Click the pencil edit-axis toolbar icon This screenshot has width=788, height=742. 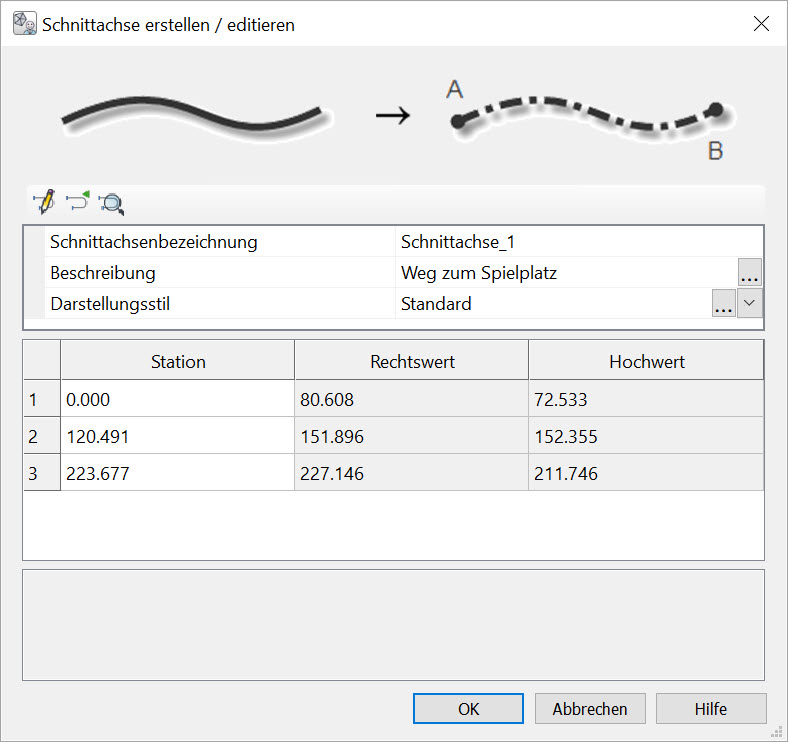(44, 202)
